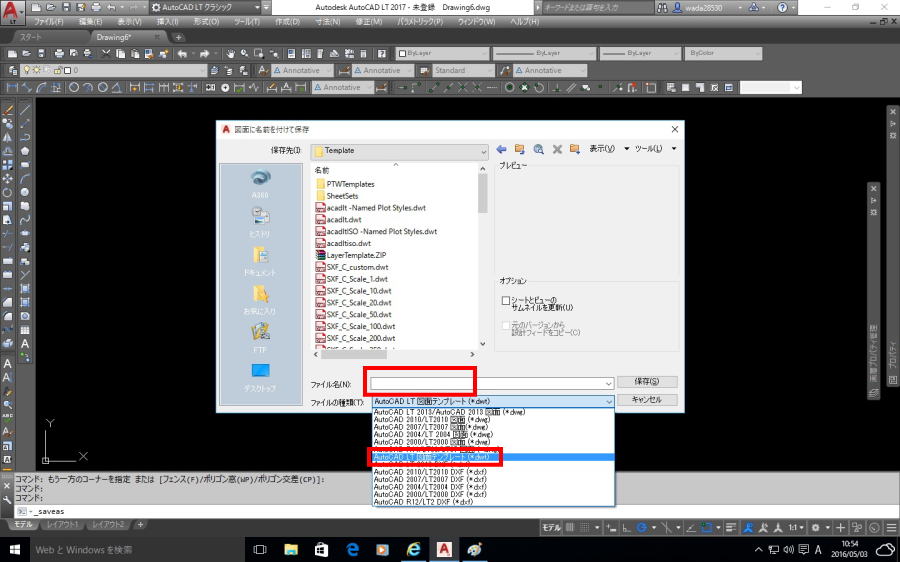Viewport: 900px width, 562px height.
Task: Select AutoCAD 2010/LT2010 図面 (*.dwg) option
Action: [432, 420]
